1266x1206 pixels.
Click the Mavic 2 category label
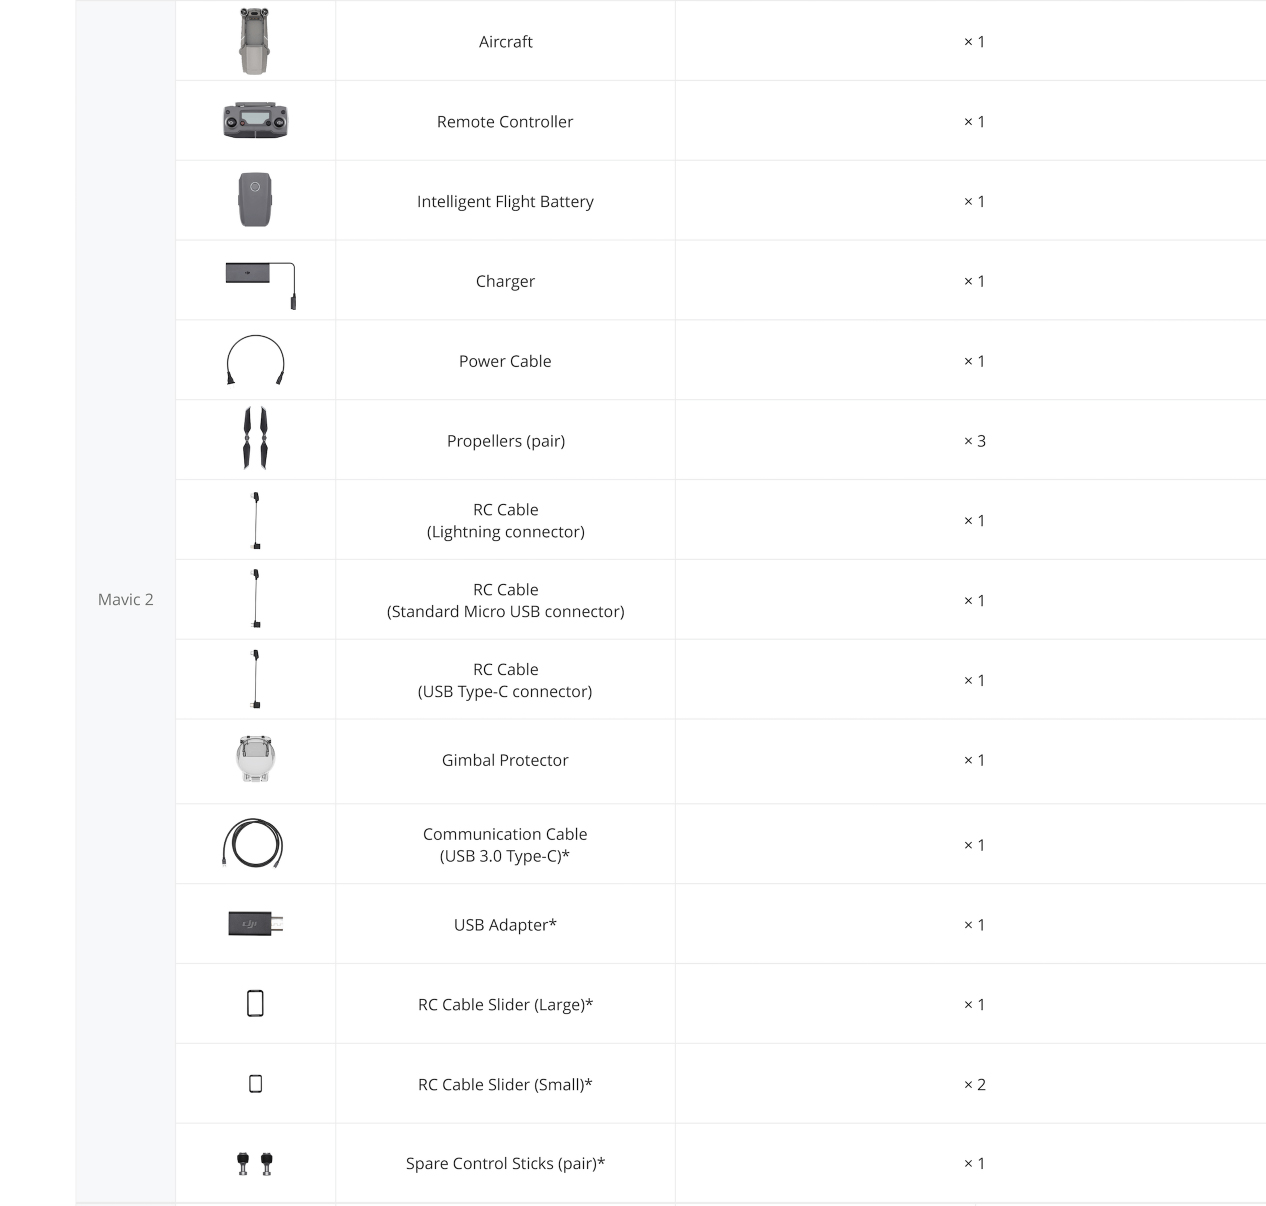point(126,599)
